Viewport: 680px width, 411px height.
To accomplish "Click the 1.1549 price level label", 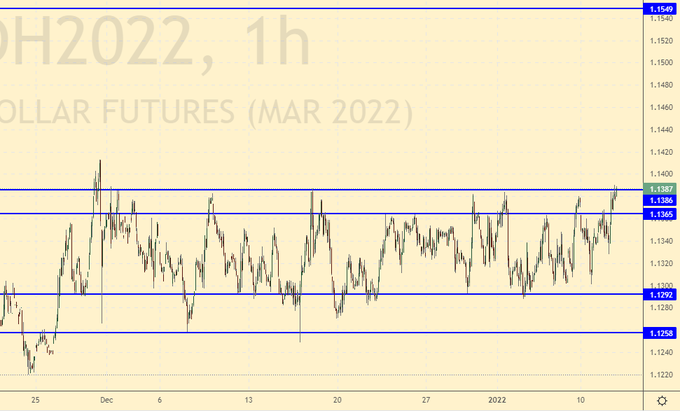I will 660,9.
